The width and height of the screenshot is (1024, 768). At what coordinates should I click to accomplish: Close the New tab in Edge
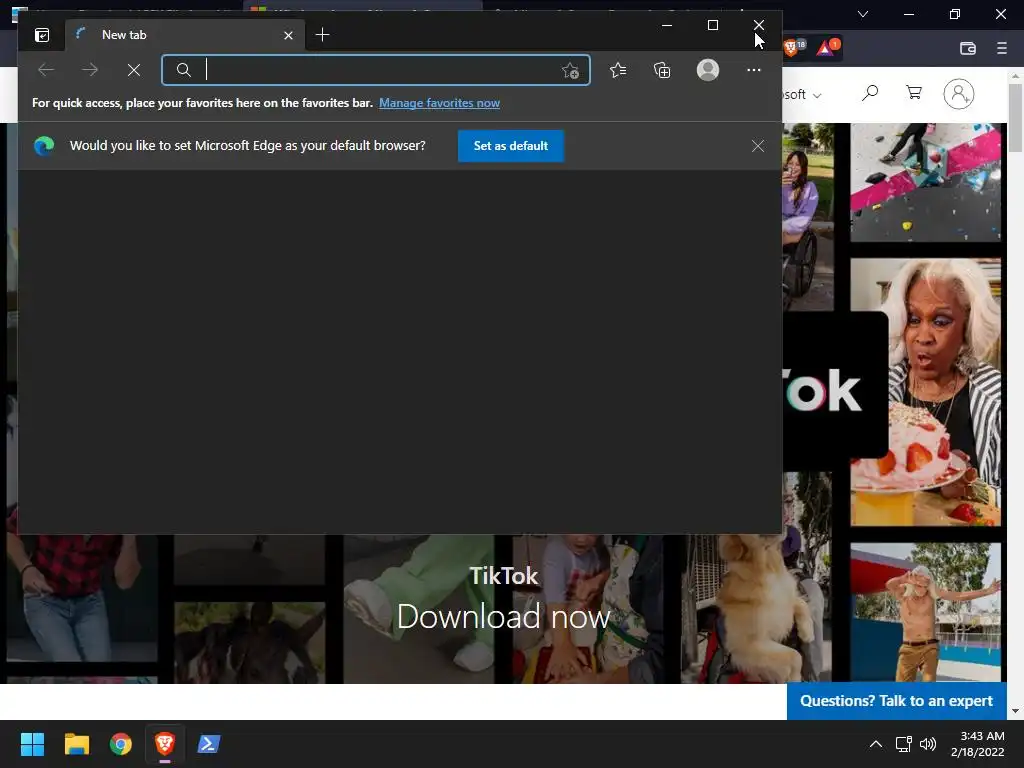[x=288, y=35]
